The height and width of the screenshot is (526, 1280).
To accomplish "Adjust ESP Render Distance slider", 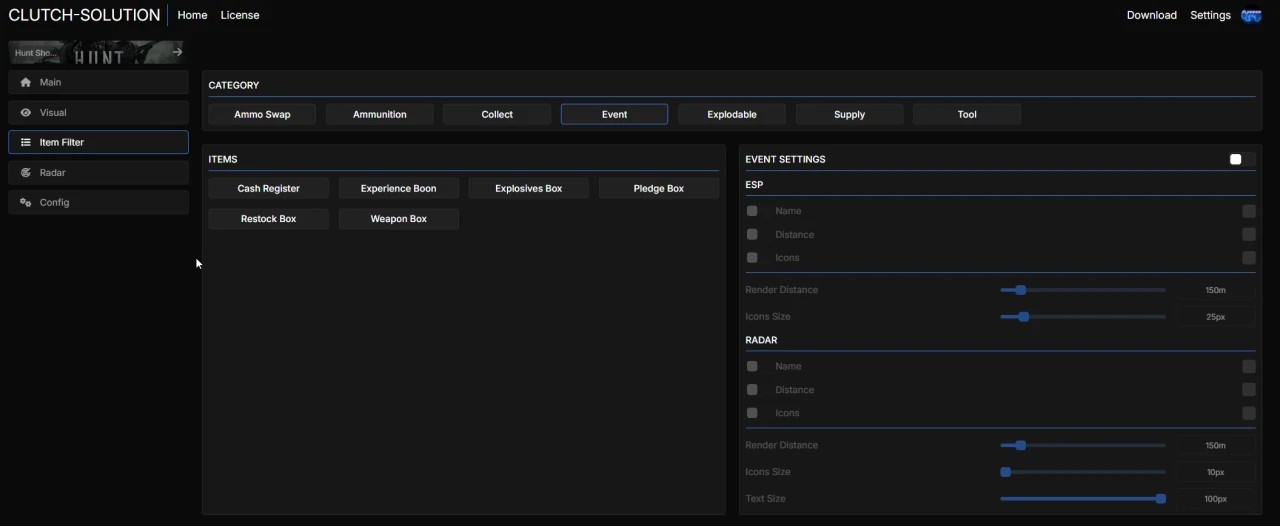I will [x=1083, y=290].
